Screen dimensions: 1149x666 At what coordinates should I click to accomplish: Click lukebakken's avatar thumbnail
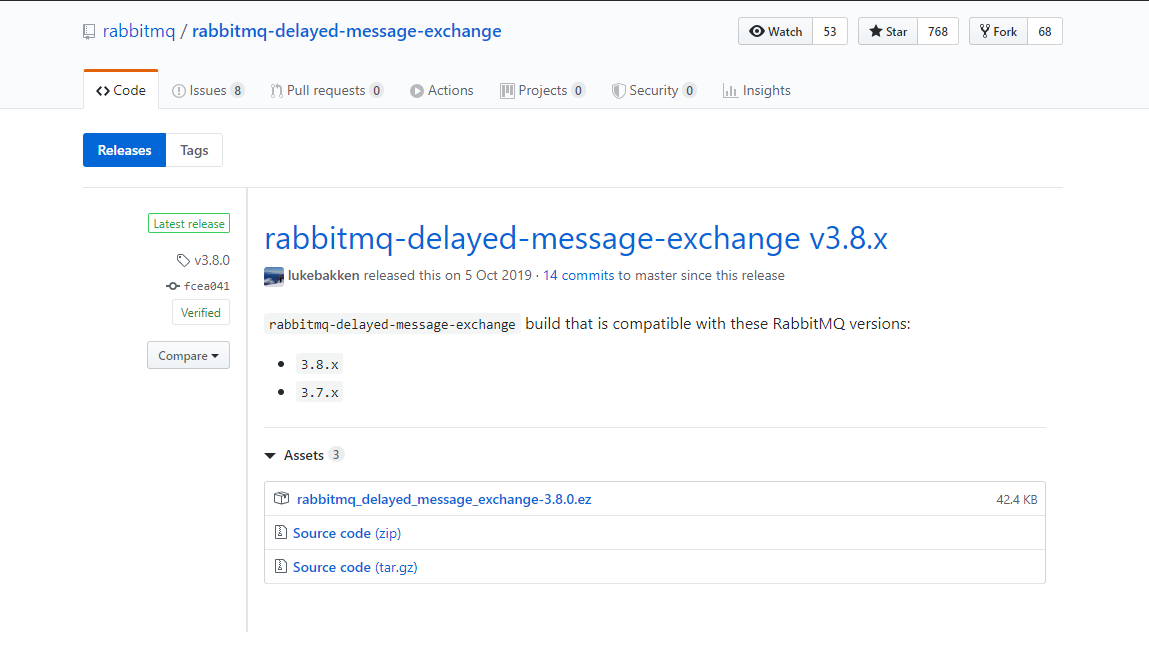point(273,276)
